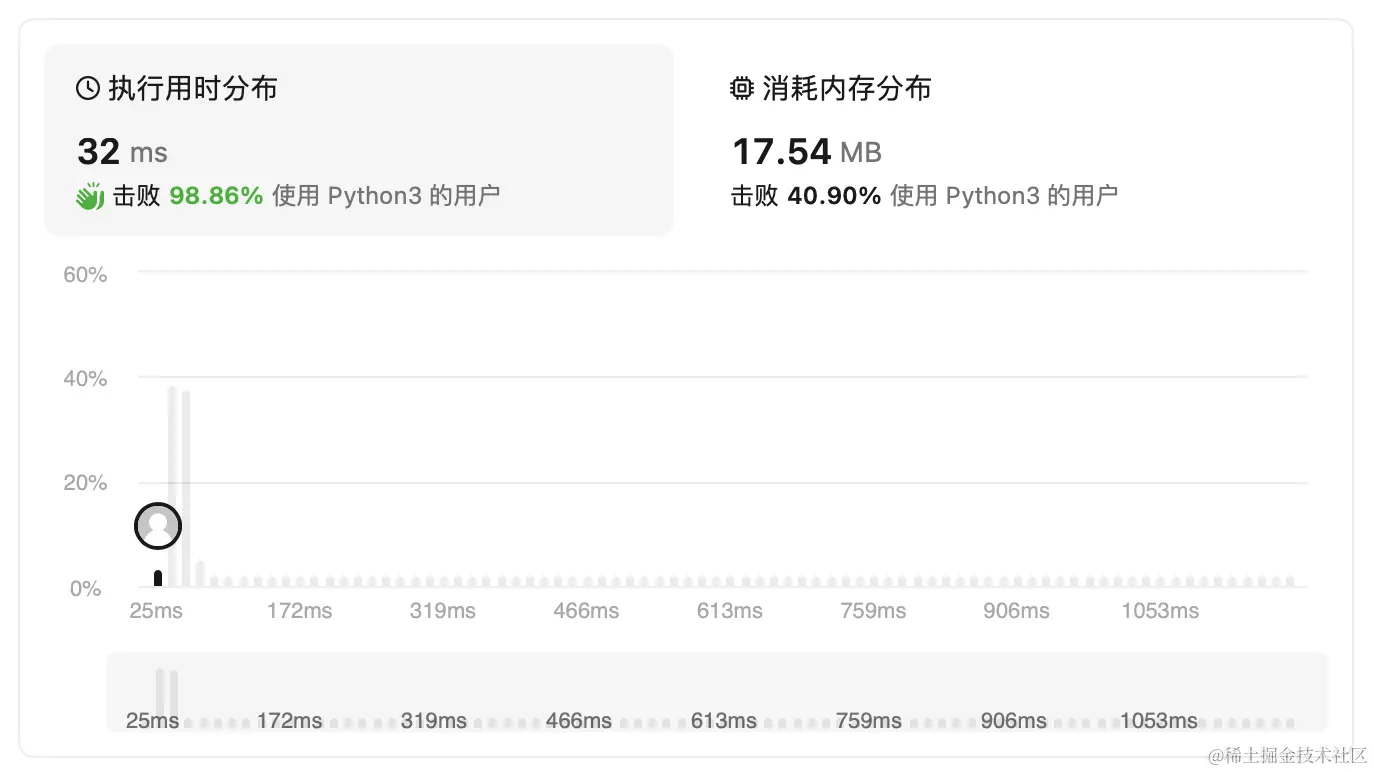Click 906ms in the bottom range overview strip
The image size is (1374, 772).
click(x=1014, y=721)
